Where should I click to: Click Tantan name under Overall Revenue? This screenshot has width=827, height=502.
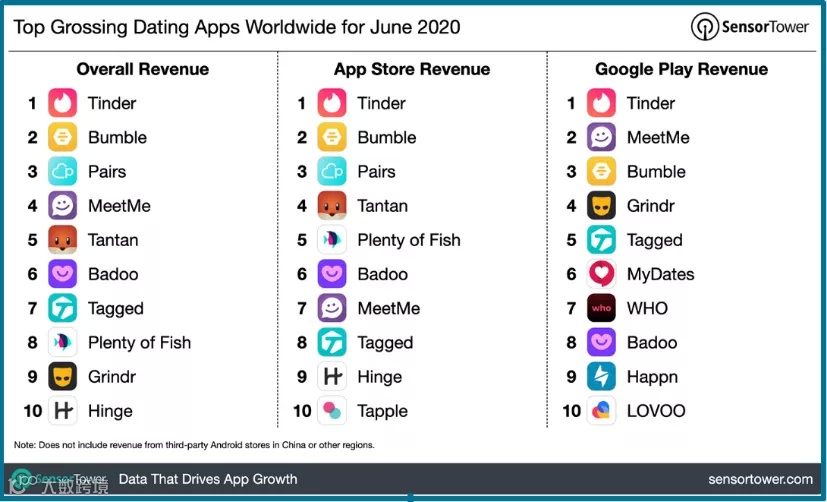pos(113,240)
